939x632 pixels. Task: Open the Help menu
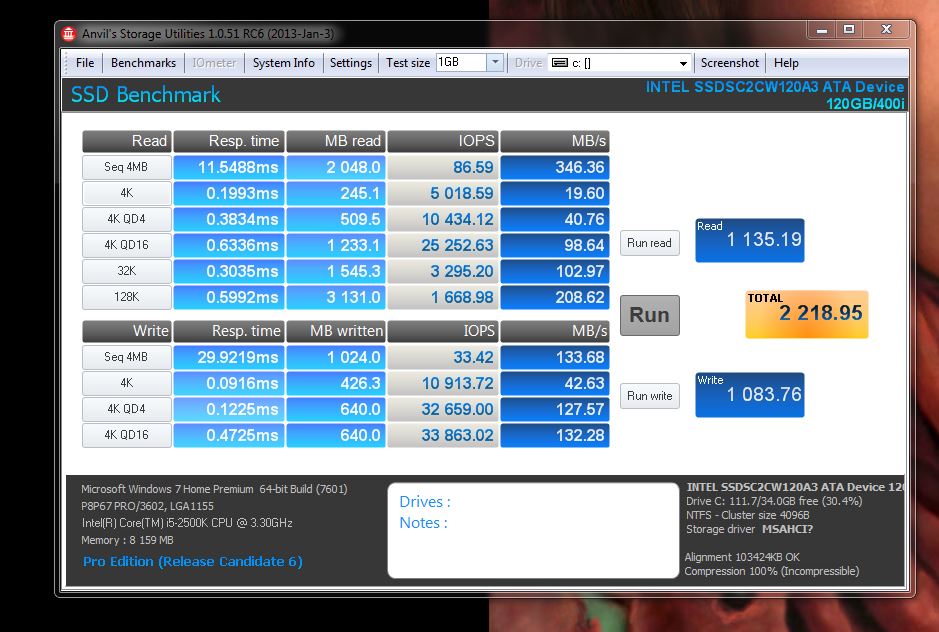pyautogui.click(x=786, y=63)
